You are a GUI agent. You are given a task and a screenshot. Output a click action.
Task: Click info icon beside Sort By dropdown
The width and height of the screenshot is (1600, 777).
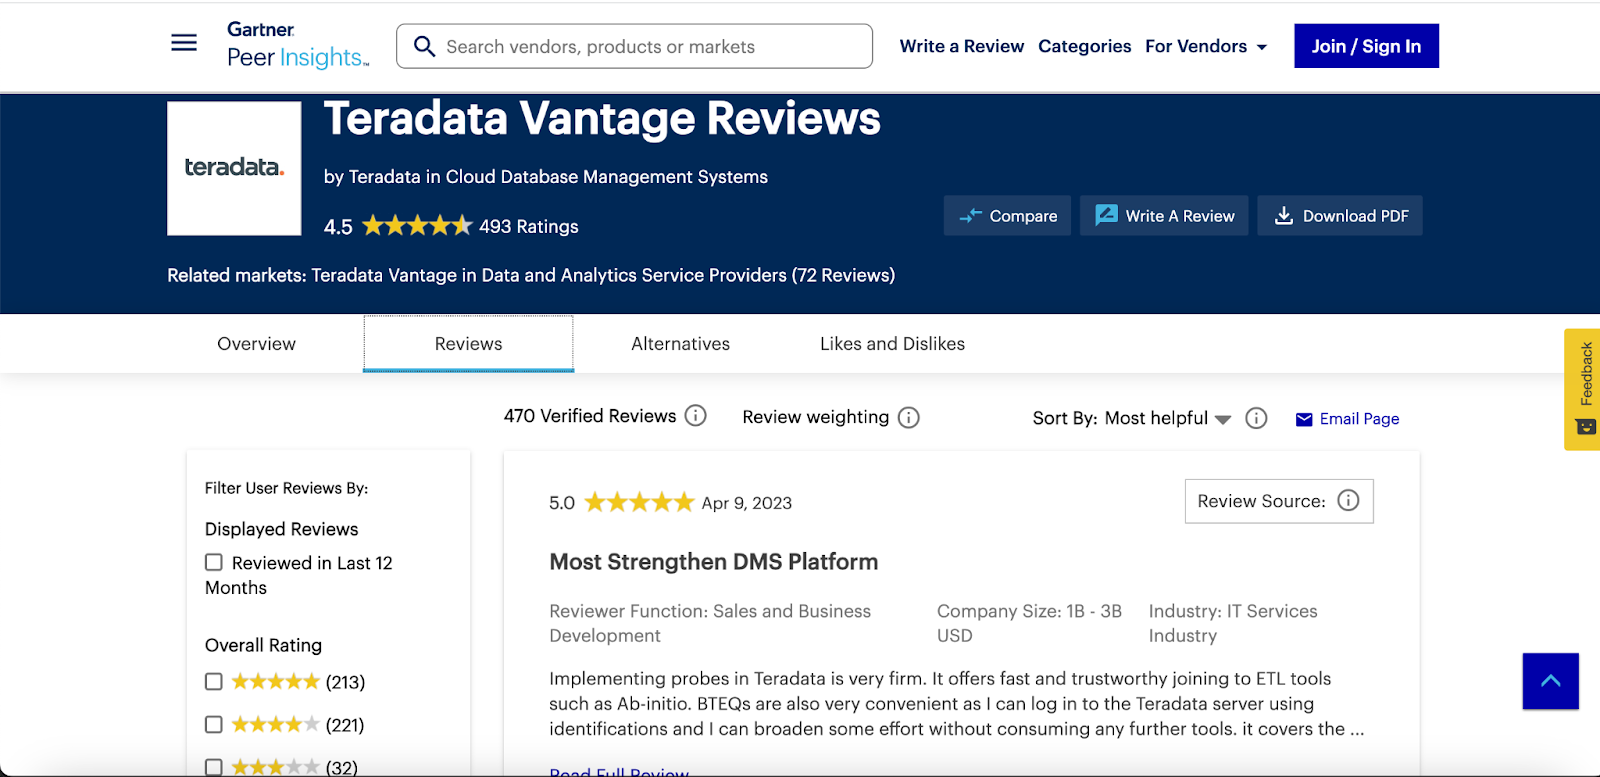[1256, 418]
